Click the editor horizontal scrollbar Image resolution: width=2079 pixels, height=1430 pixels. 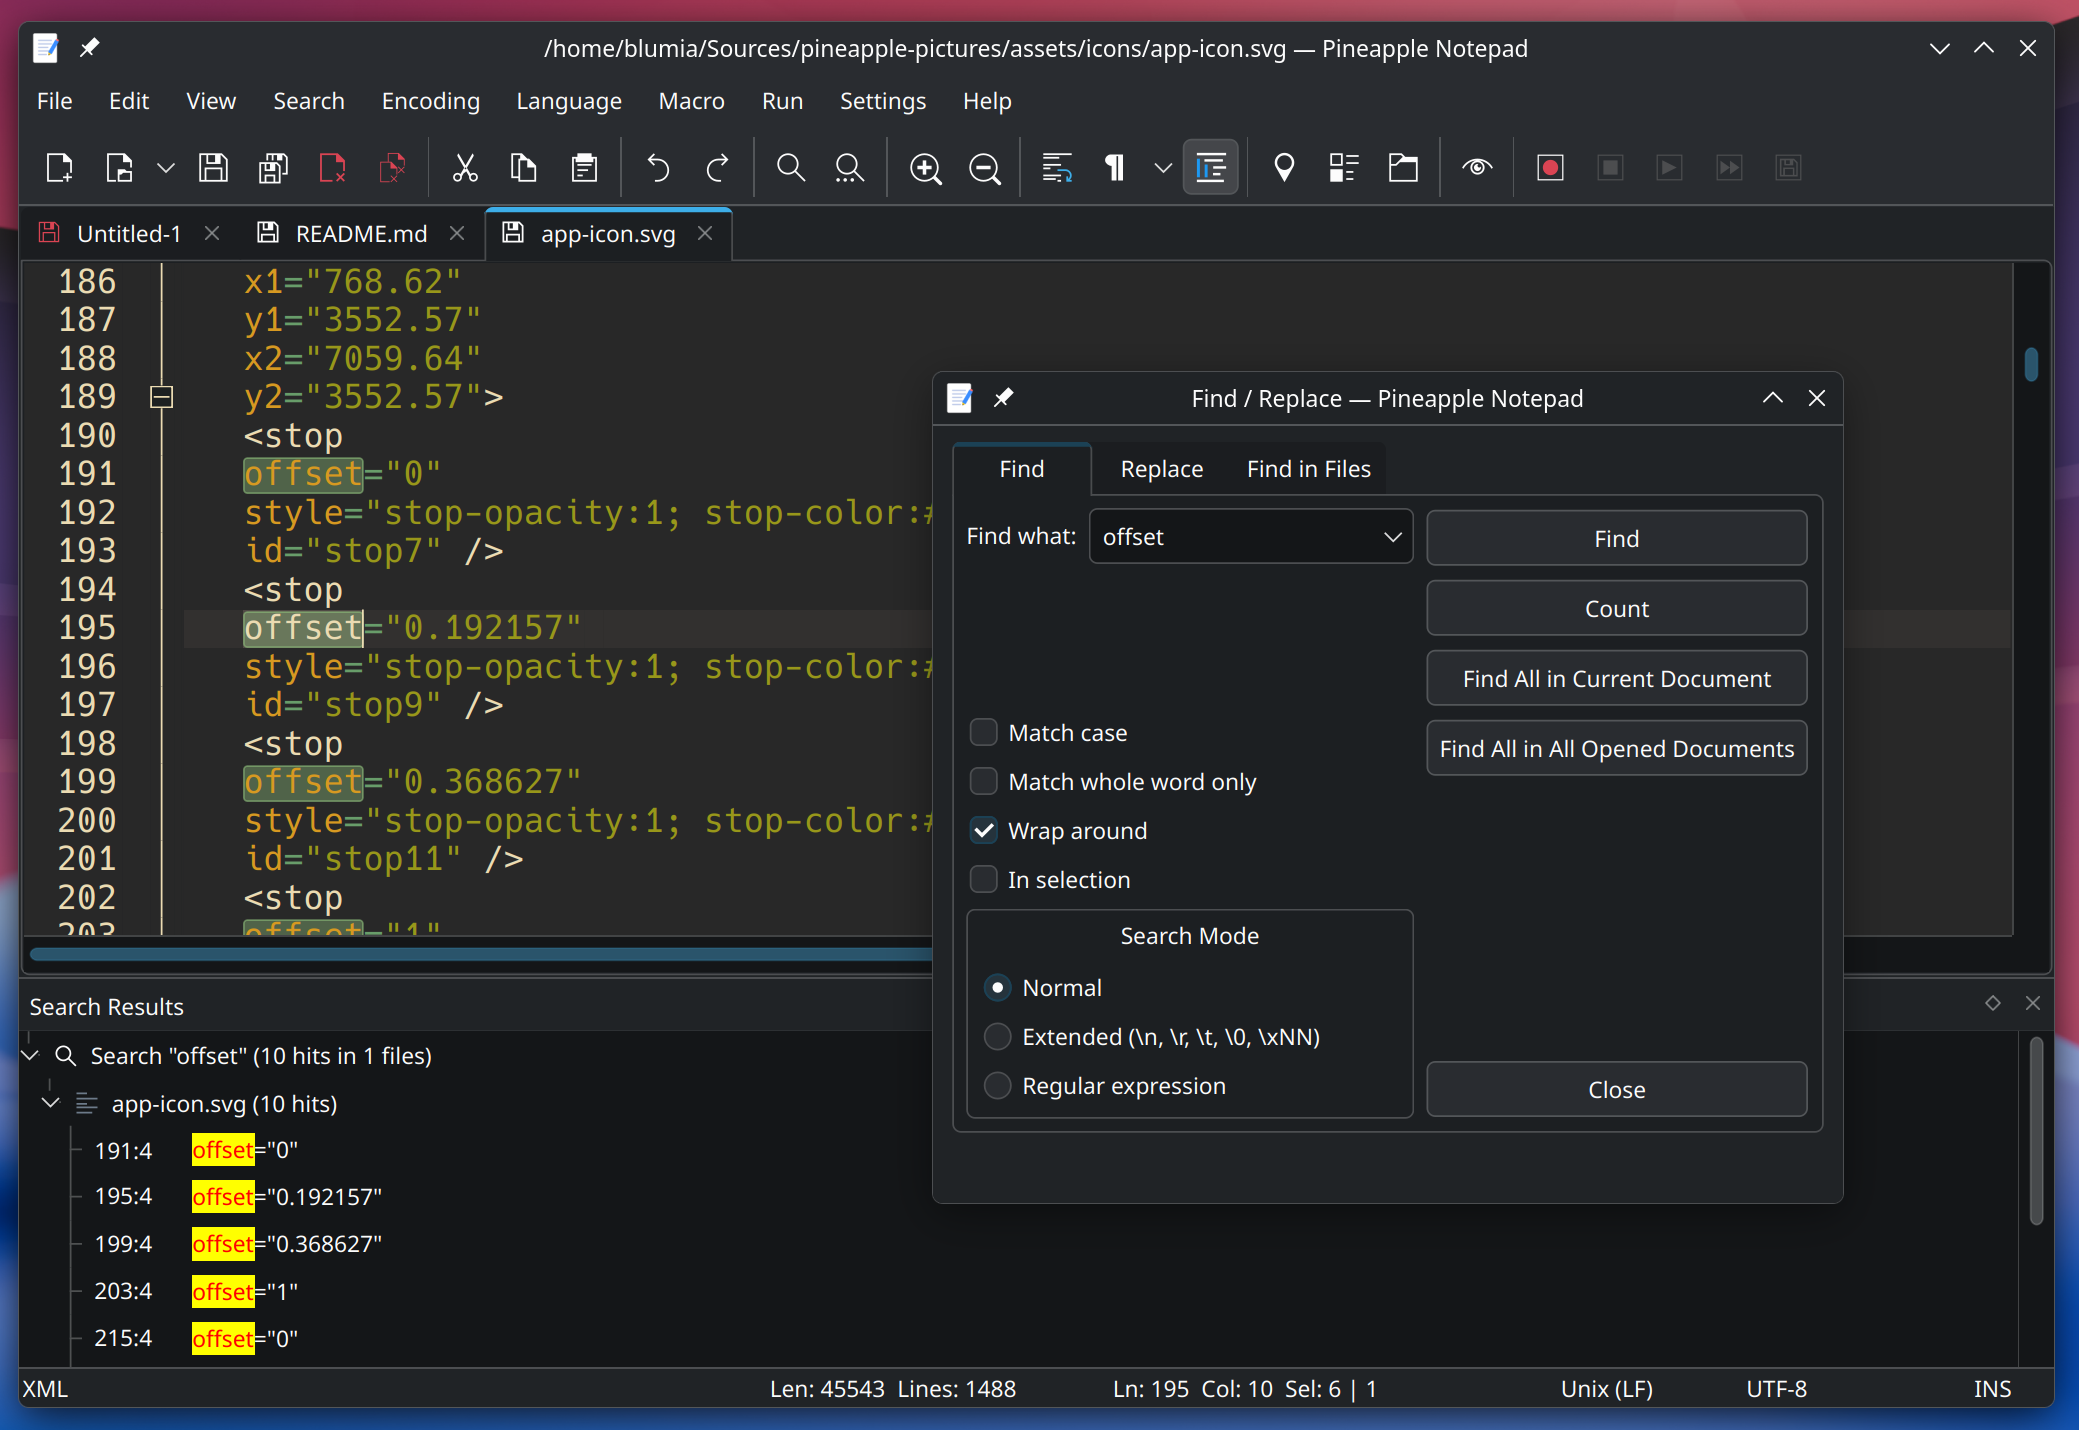tap(480, 953)
